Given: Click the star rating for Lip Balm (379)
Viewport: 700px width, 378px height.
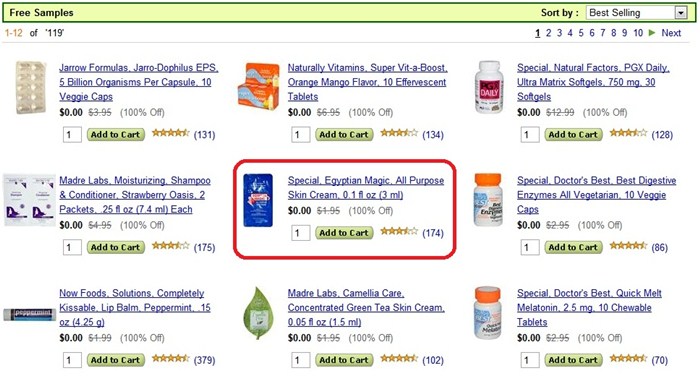Looking at the screenshot, I should 171,358.
